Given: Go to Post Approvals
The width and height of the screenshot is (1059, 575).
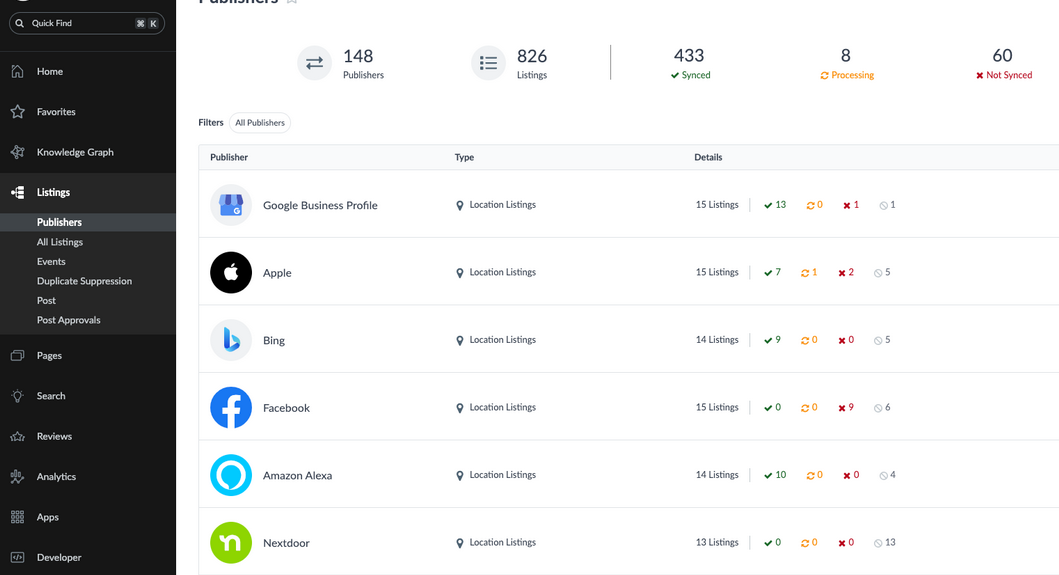Looking at the screenshot, I should tap(68, 320).
